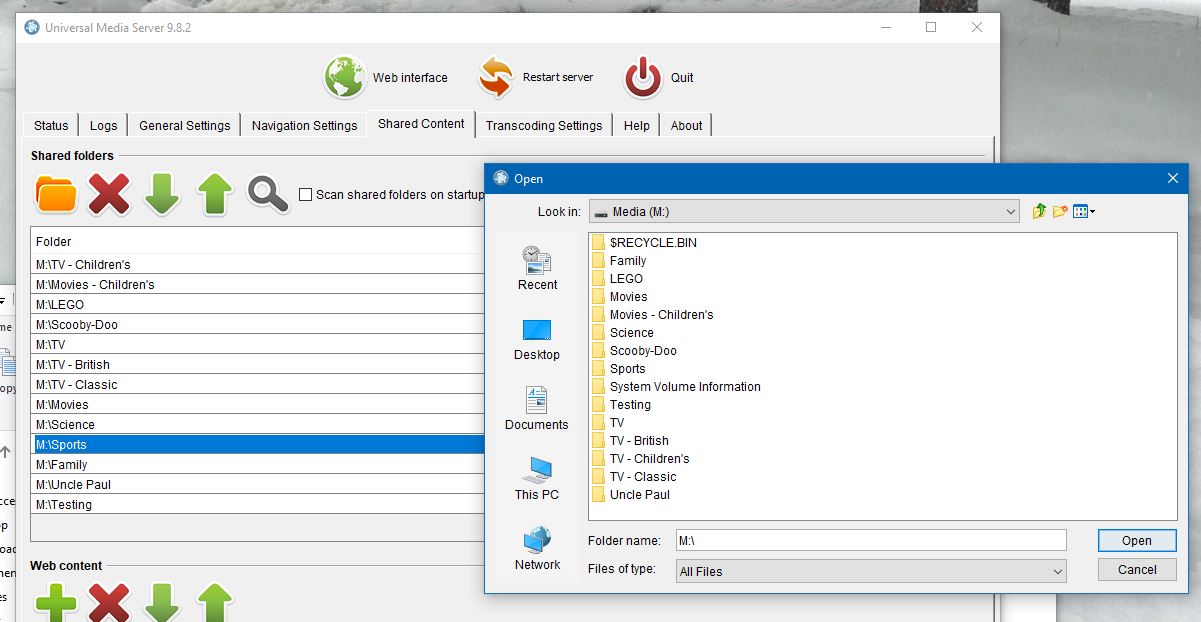This screenshot has height=622, width=1201.
Task: Move shared folder down with green arrow
Action: (162, 194)
